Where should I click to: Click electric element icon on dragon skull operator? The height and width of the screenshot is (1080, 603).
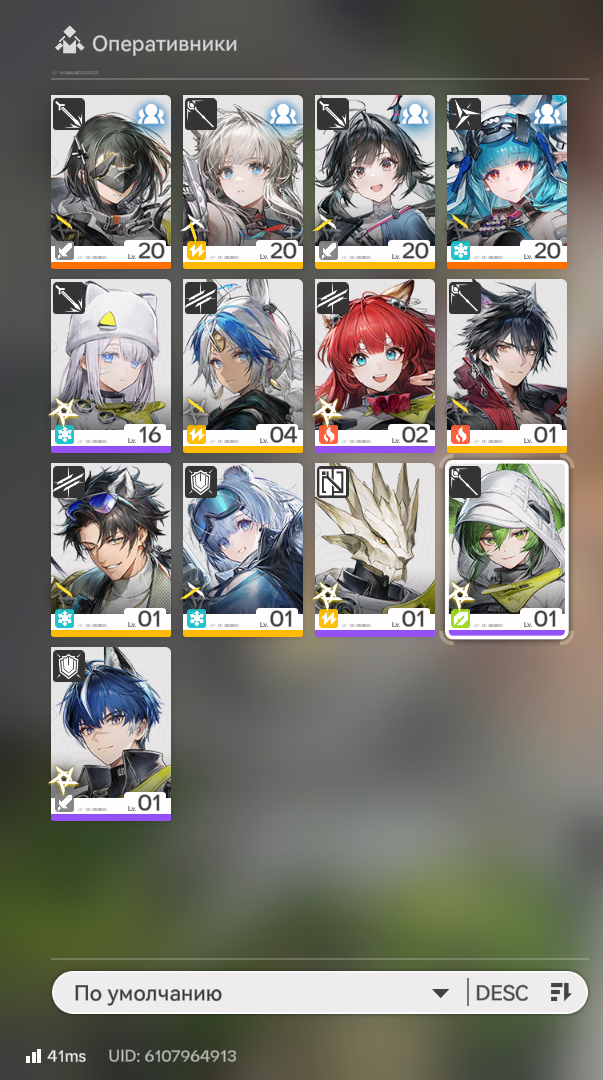pyautogui.click(x=327, y=619)
